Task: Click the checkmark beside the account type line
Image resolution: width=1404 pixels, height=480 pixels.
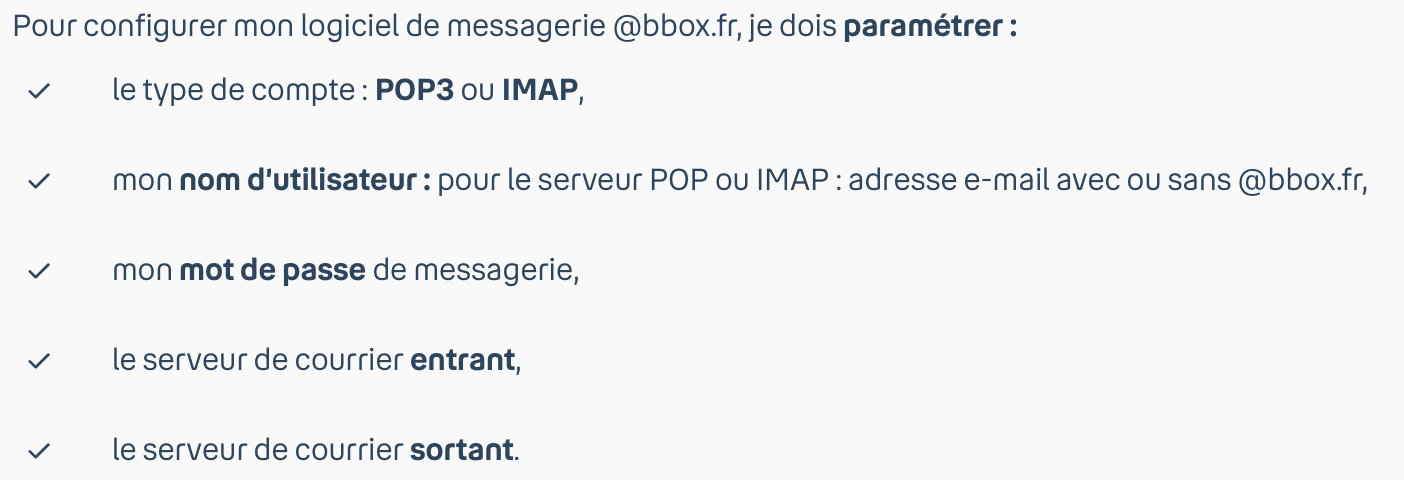Action: click(x=39, y=92)
